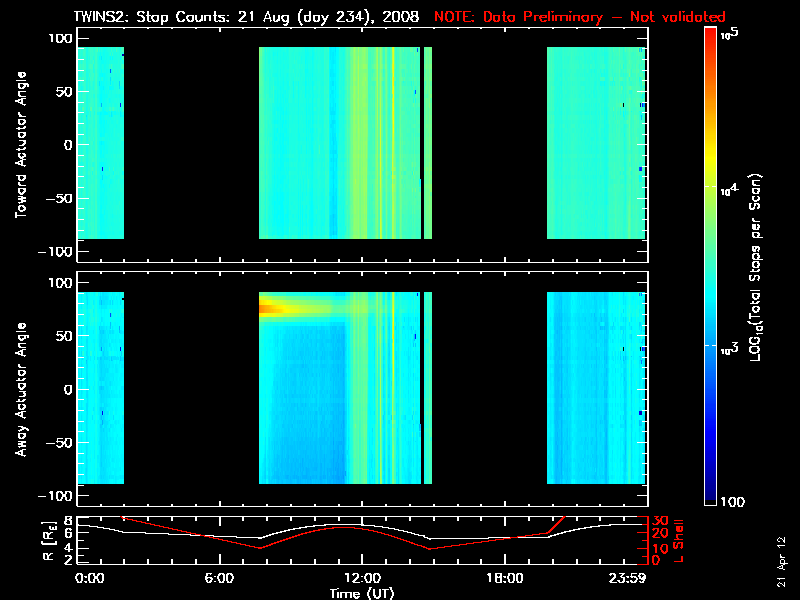Click the bright yellow vertical stripe in Toward panel
Image resolution: width=800 pixels, height=600 pixels.
[x=393, y=143]
